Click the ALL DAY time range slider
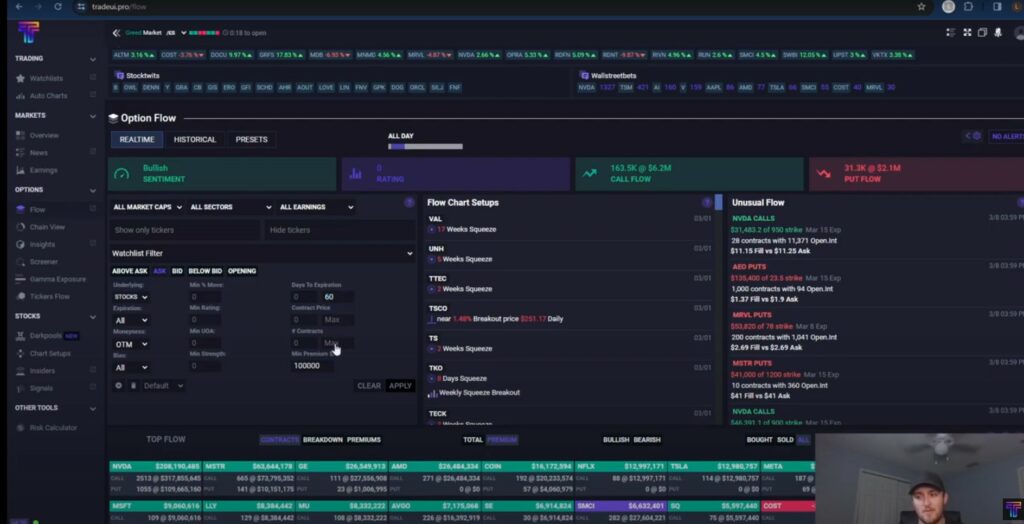1024x524 pixels. coord(425,146)
